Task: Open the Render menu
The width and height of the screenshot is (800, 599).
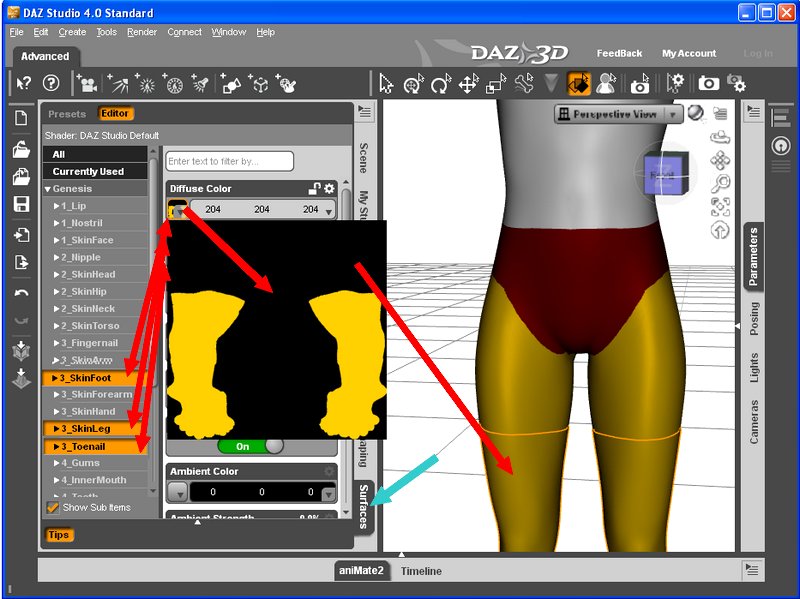Action: click(142, 32)
